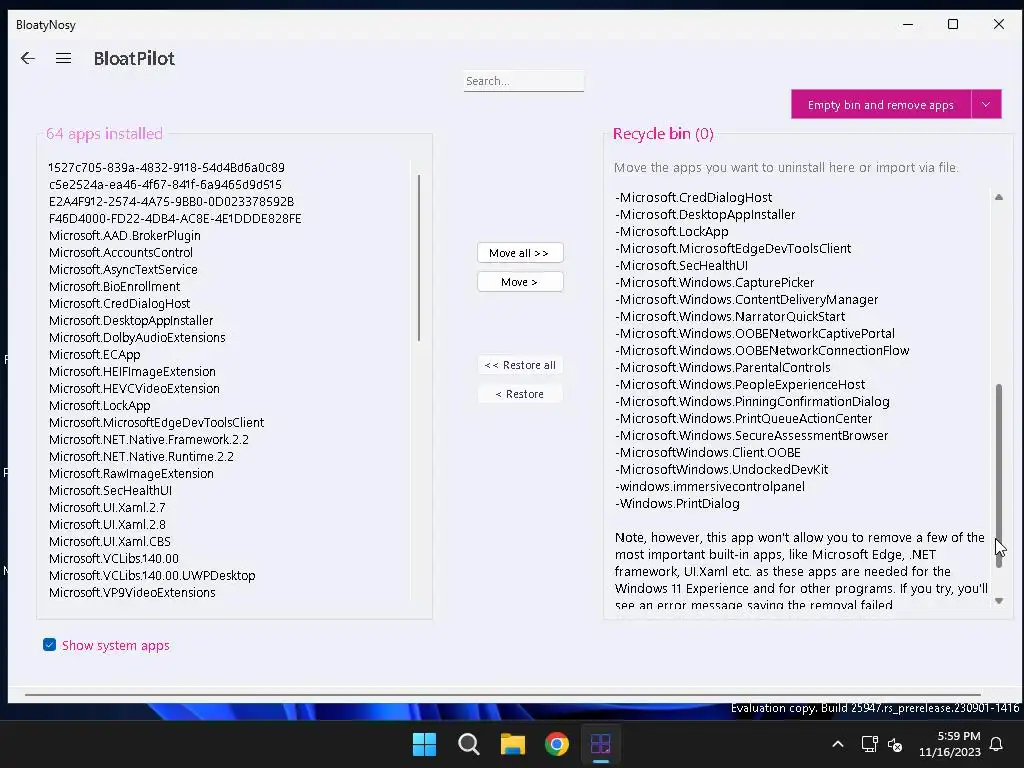Select Microsoft.UI.Xaml.2.7 entry

(107, 507)
